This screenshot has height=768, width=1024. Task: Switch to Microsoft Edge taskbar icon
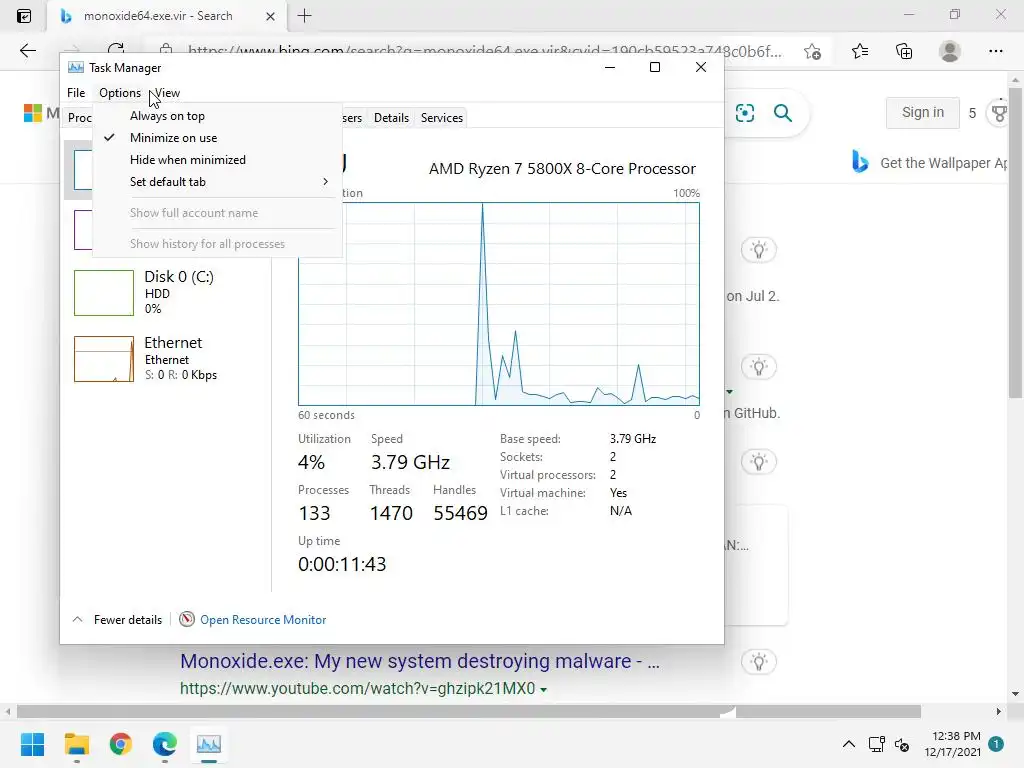click(165, 744)
